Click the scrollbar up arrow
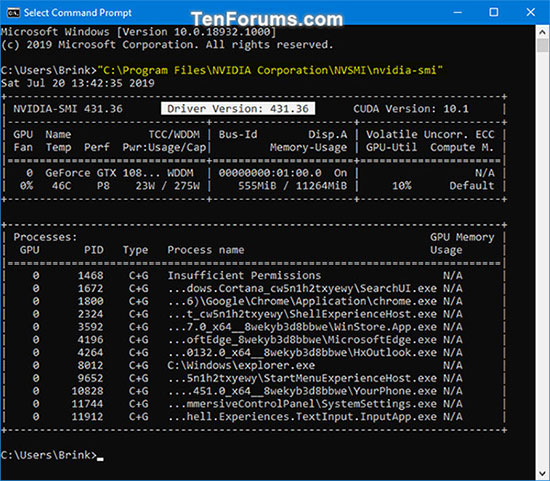This screenshot has width=550, height=481. (x=542, y=32)
